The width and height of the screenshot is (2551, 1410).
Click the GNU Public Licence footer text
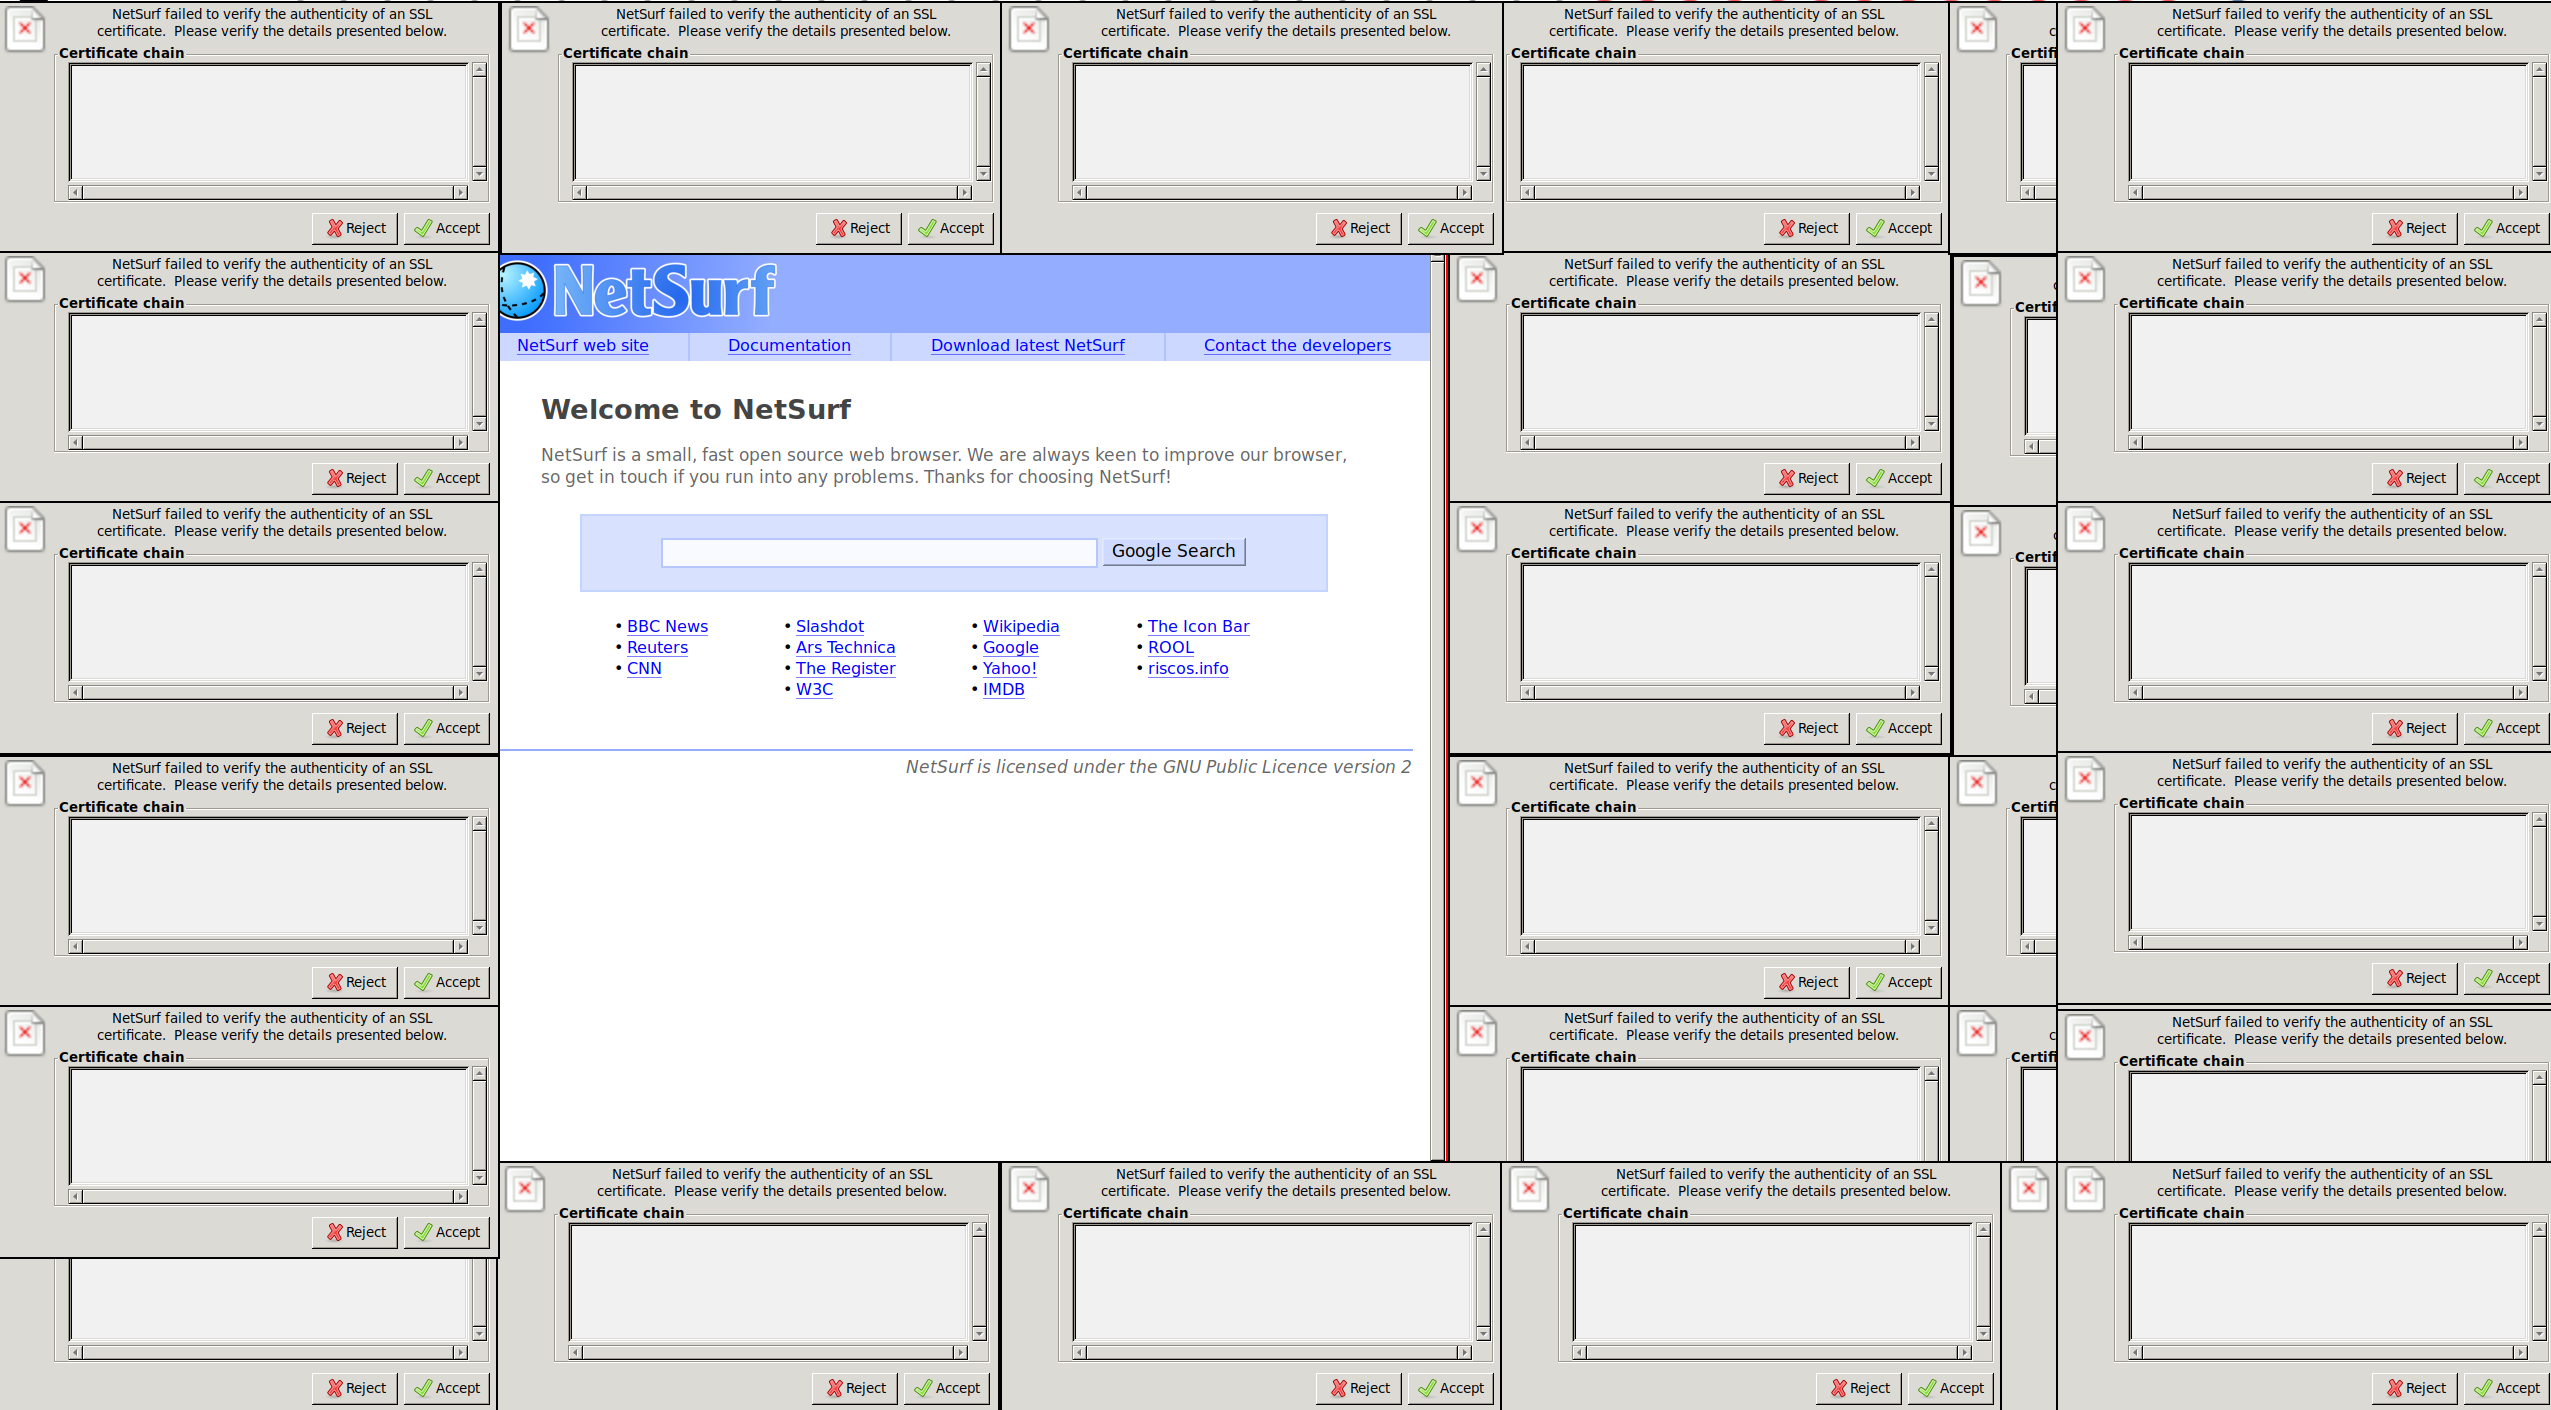[1158, 767]
